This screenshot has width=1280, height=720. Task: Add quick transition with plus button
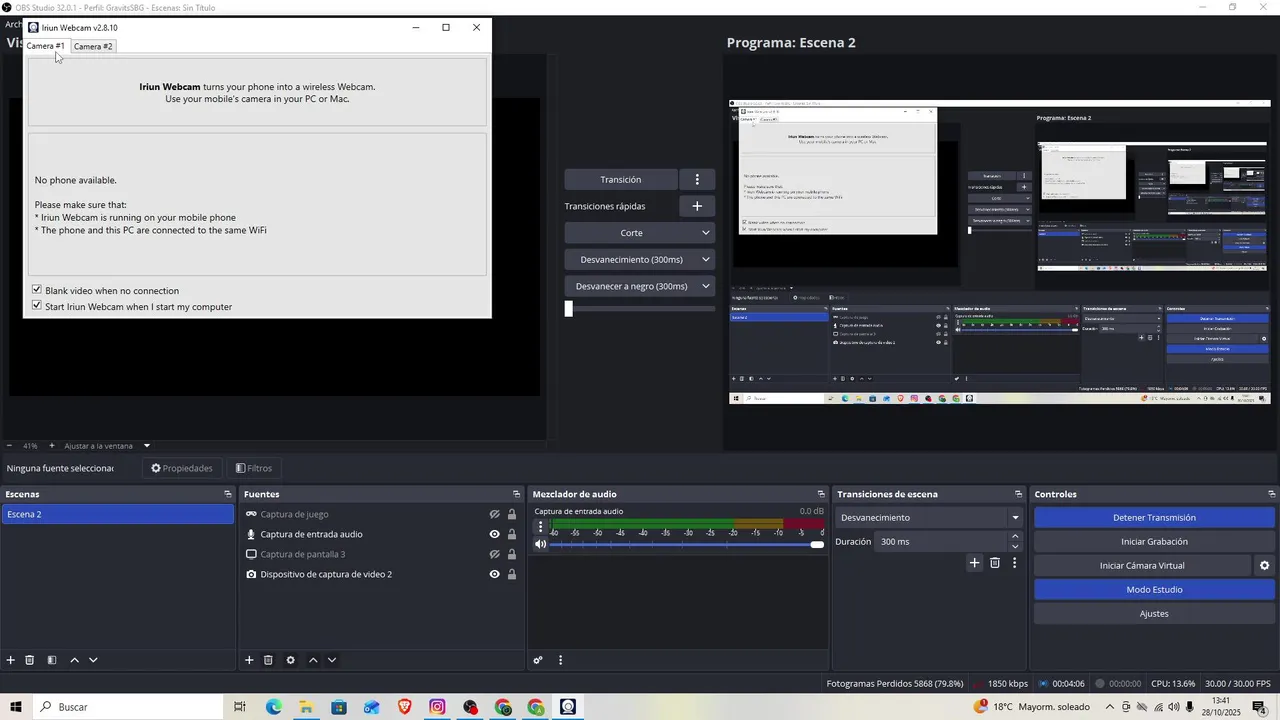point(697,206)
